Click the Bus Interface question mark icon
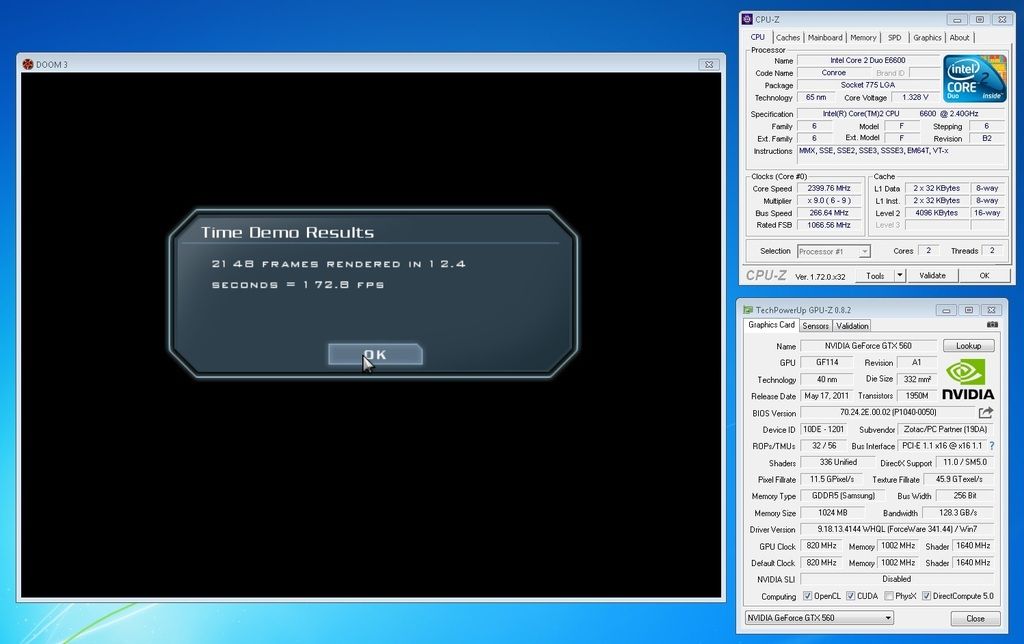This screenshot has height=644, width=1024. pos(991,445)
